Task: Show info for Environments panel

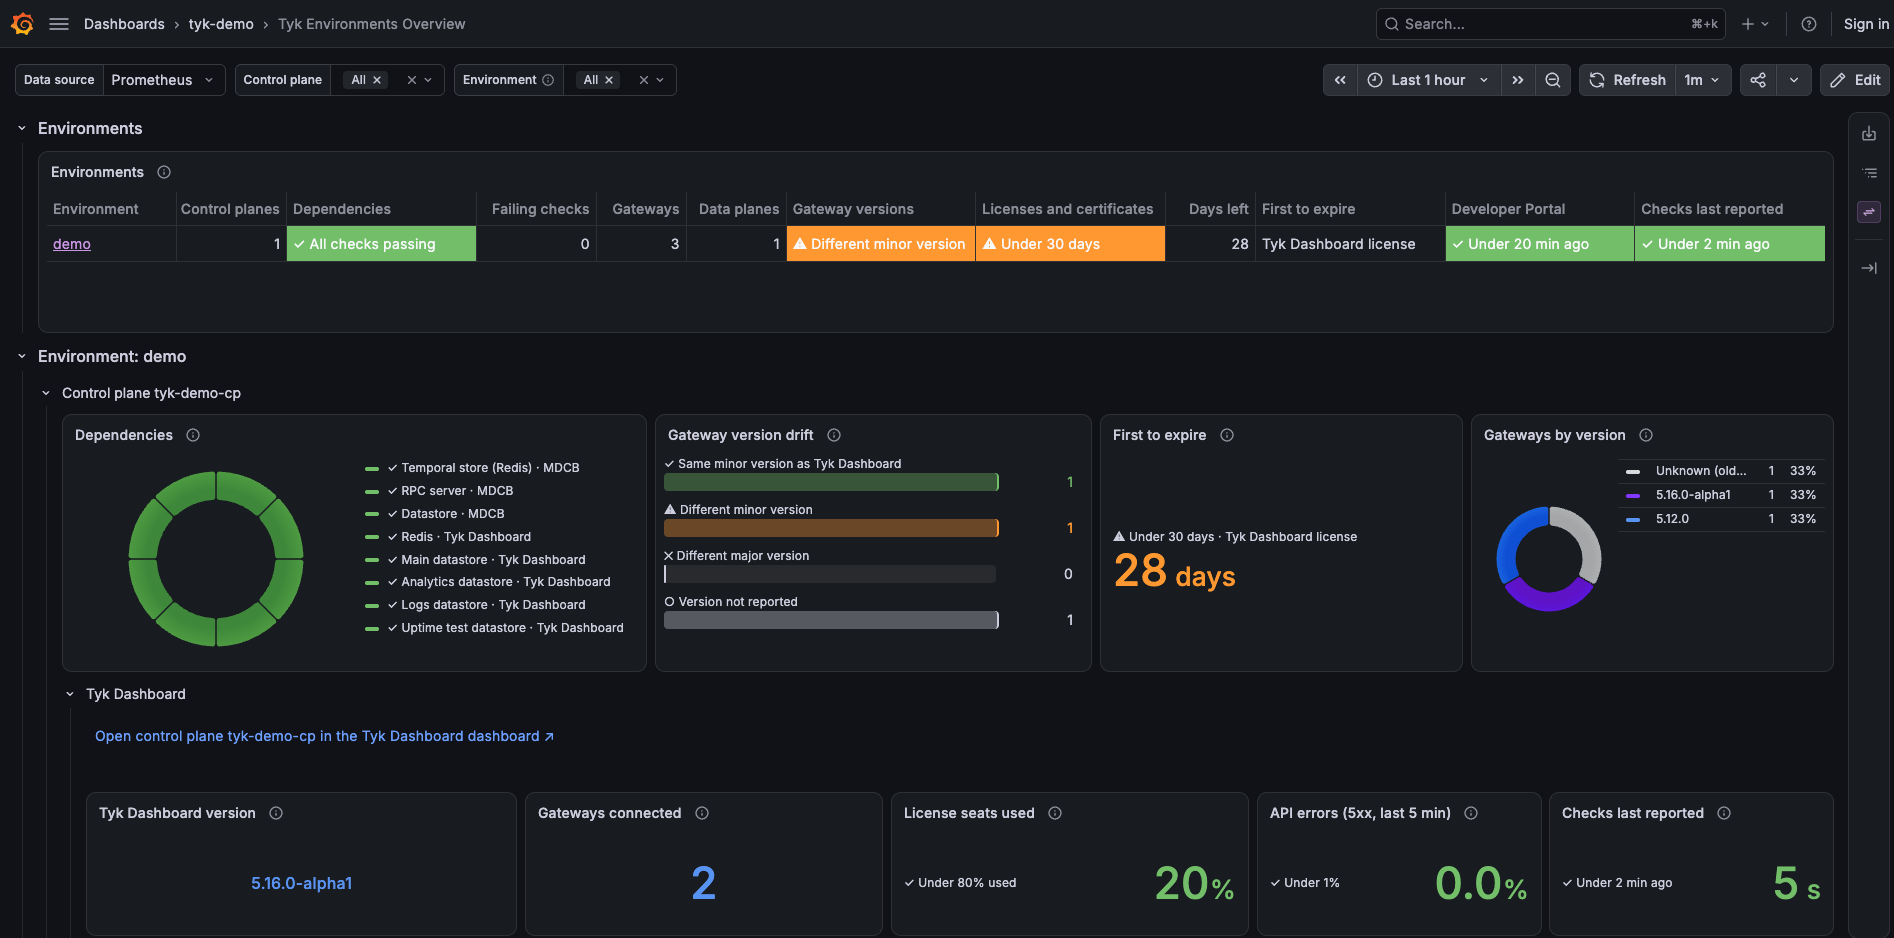Action: [x=164, y=172]
